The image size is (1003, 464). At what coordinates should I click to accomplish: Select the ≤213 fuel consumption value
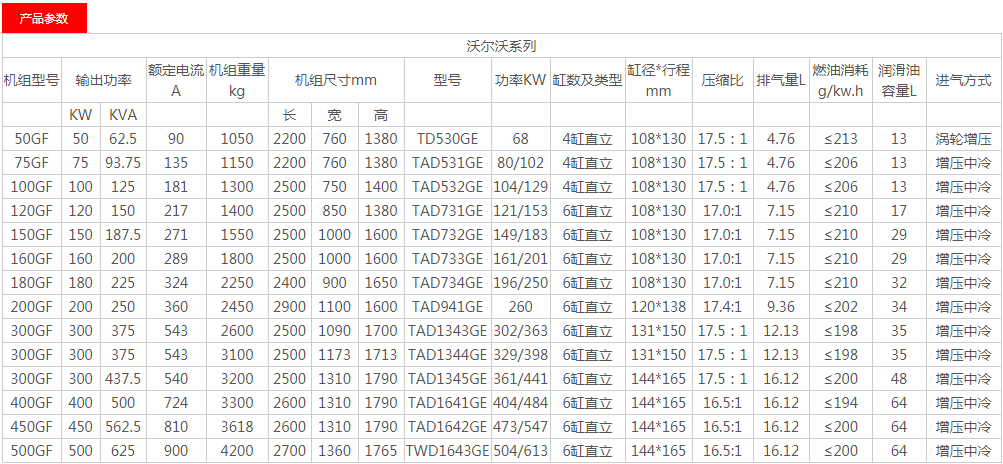coord(840,139)
